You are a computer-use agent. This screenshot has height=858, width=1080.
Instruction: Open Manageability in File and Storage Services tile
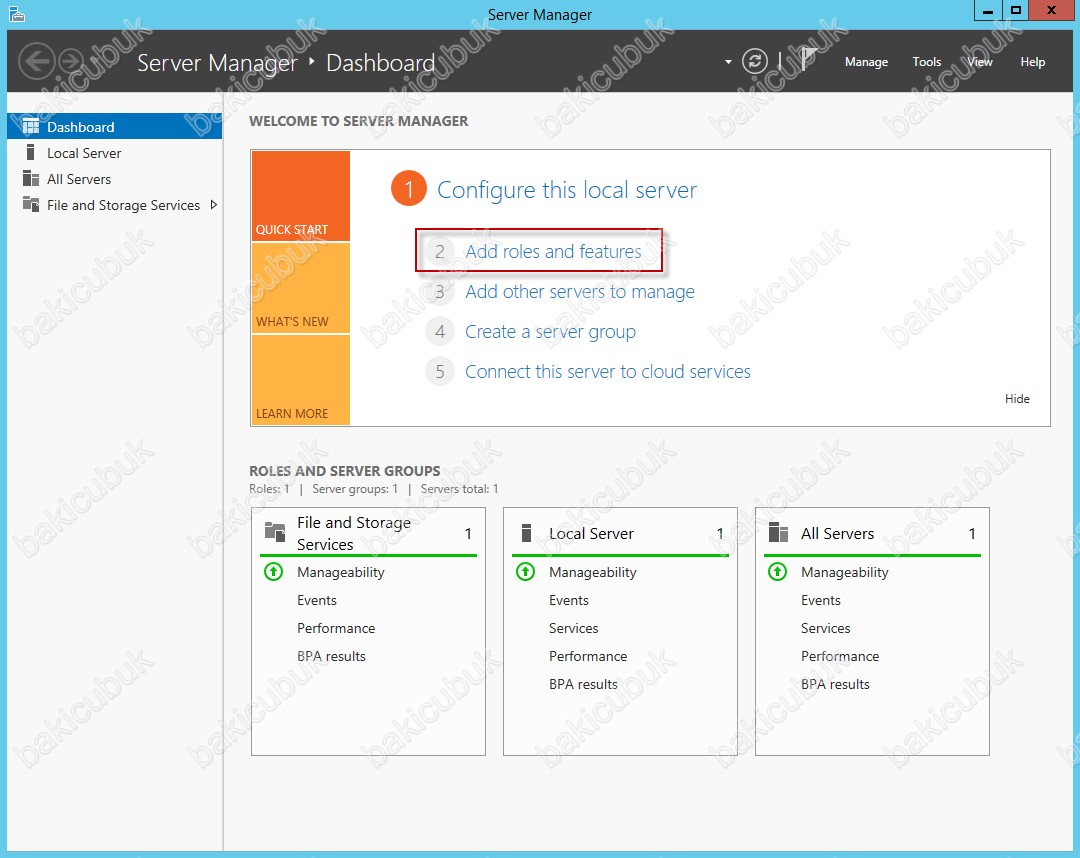341,572
